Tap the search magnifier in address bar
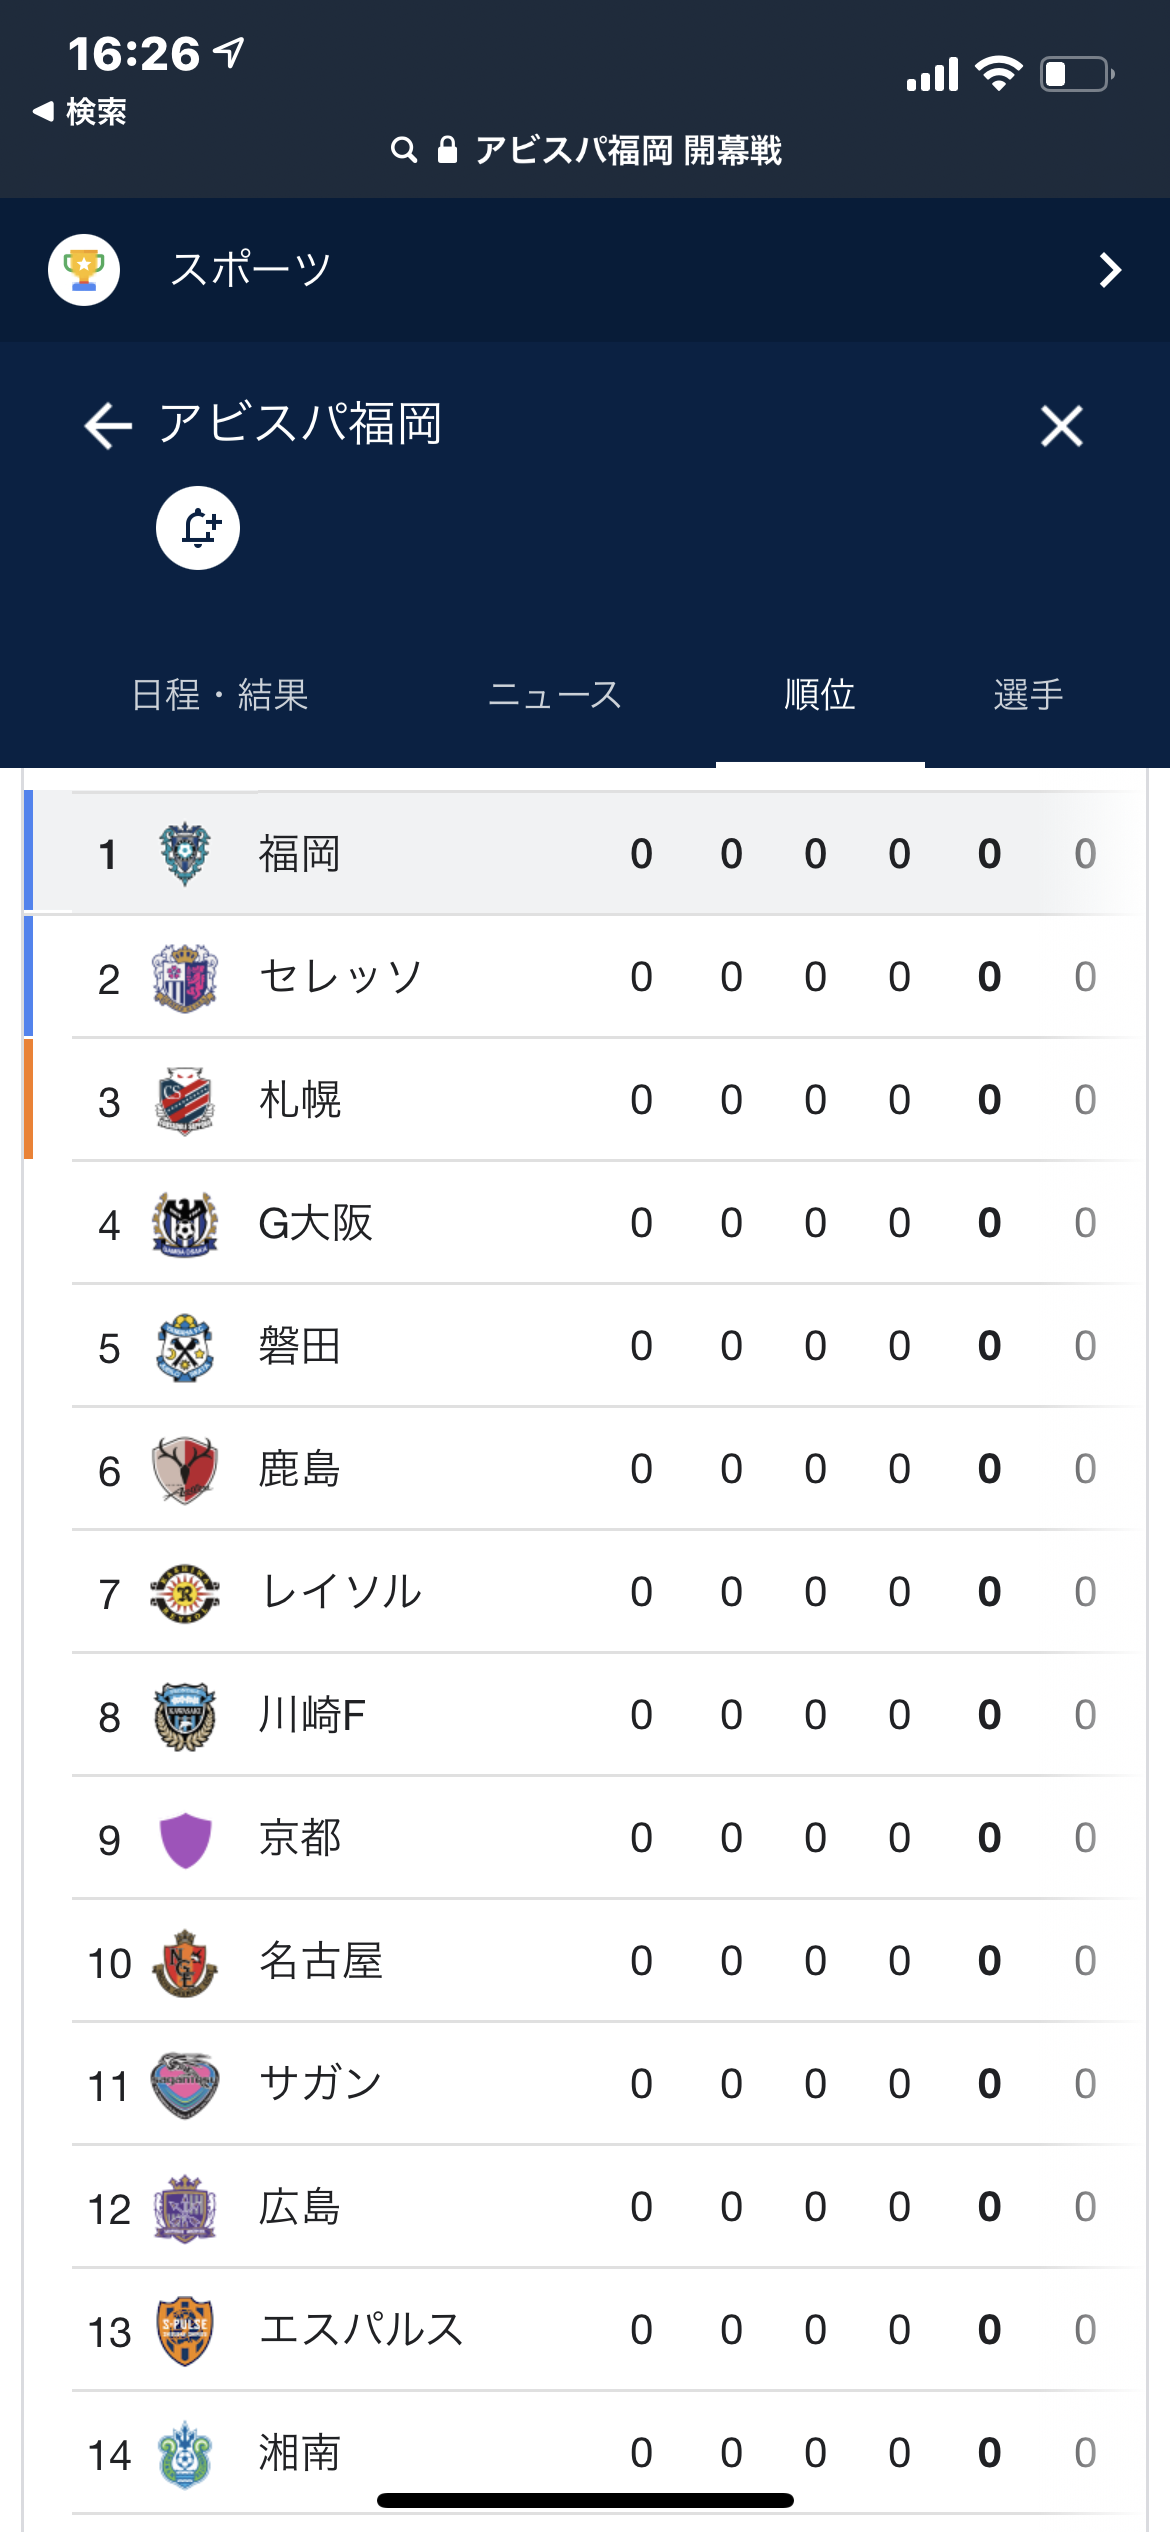 (x=403, y=151)
